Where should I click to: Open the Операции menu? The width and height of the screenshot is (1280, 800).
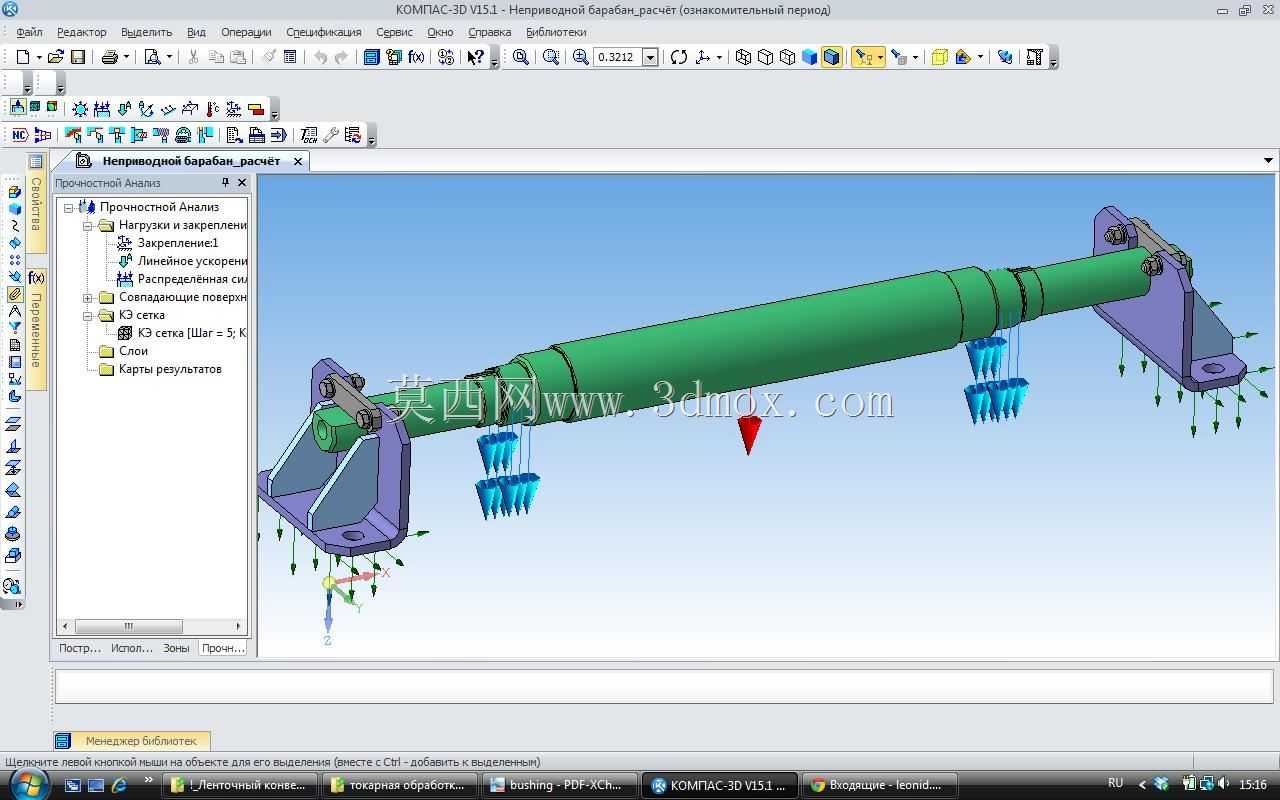point(246,32)
